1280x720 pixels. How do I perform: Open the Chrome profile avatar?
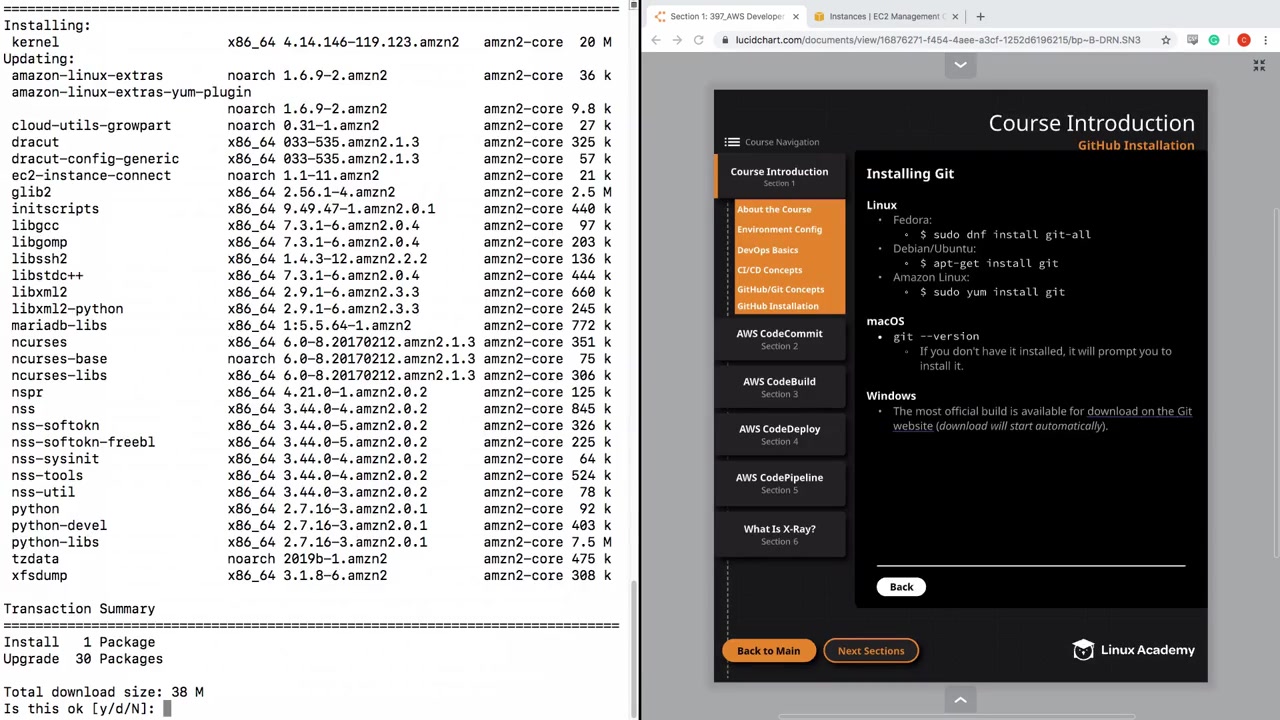click(1244, 40)
